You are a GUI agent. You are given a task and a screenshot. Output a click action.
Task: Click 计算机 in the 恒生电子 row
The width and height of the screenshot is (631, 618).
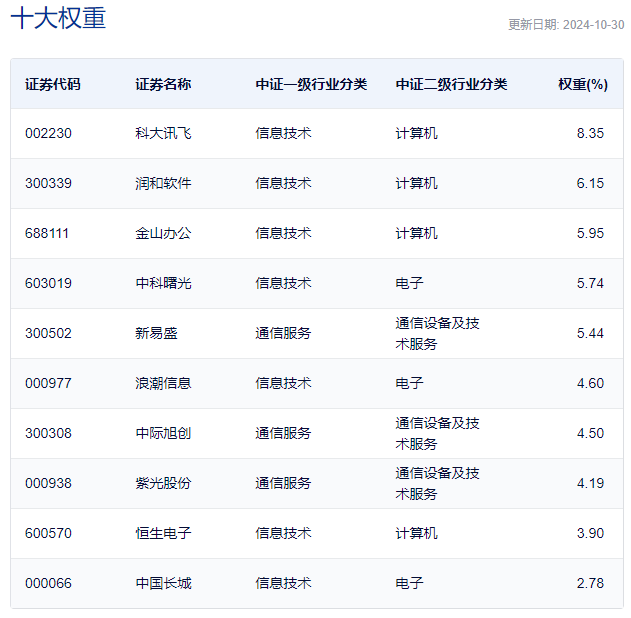[x=416, y=533]
